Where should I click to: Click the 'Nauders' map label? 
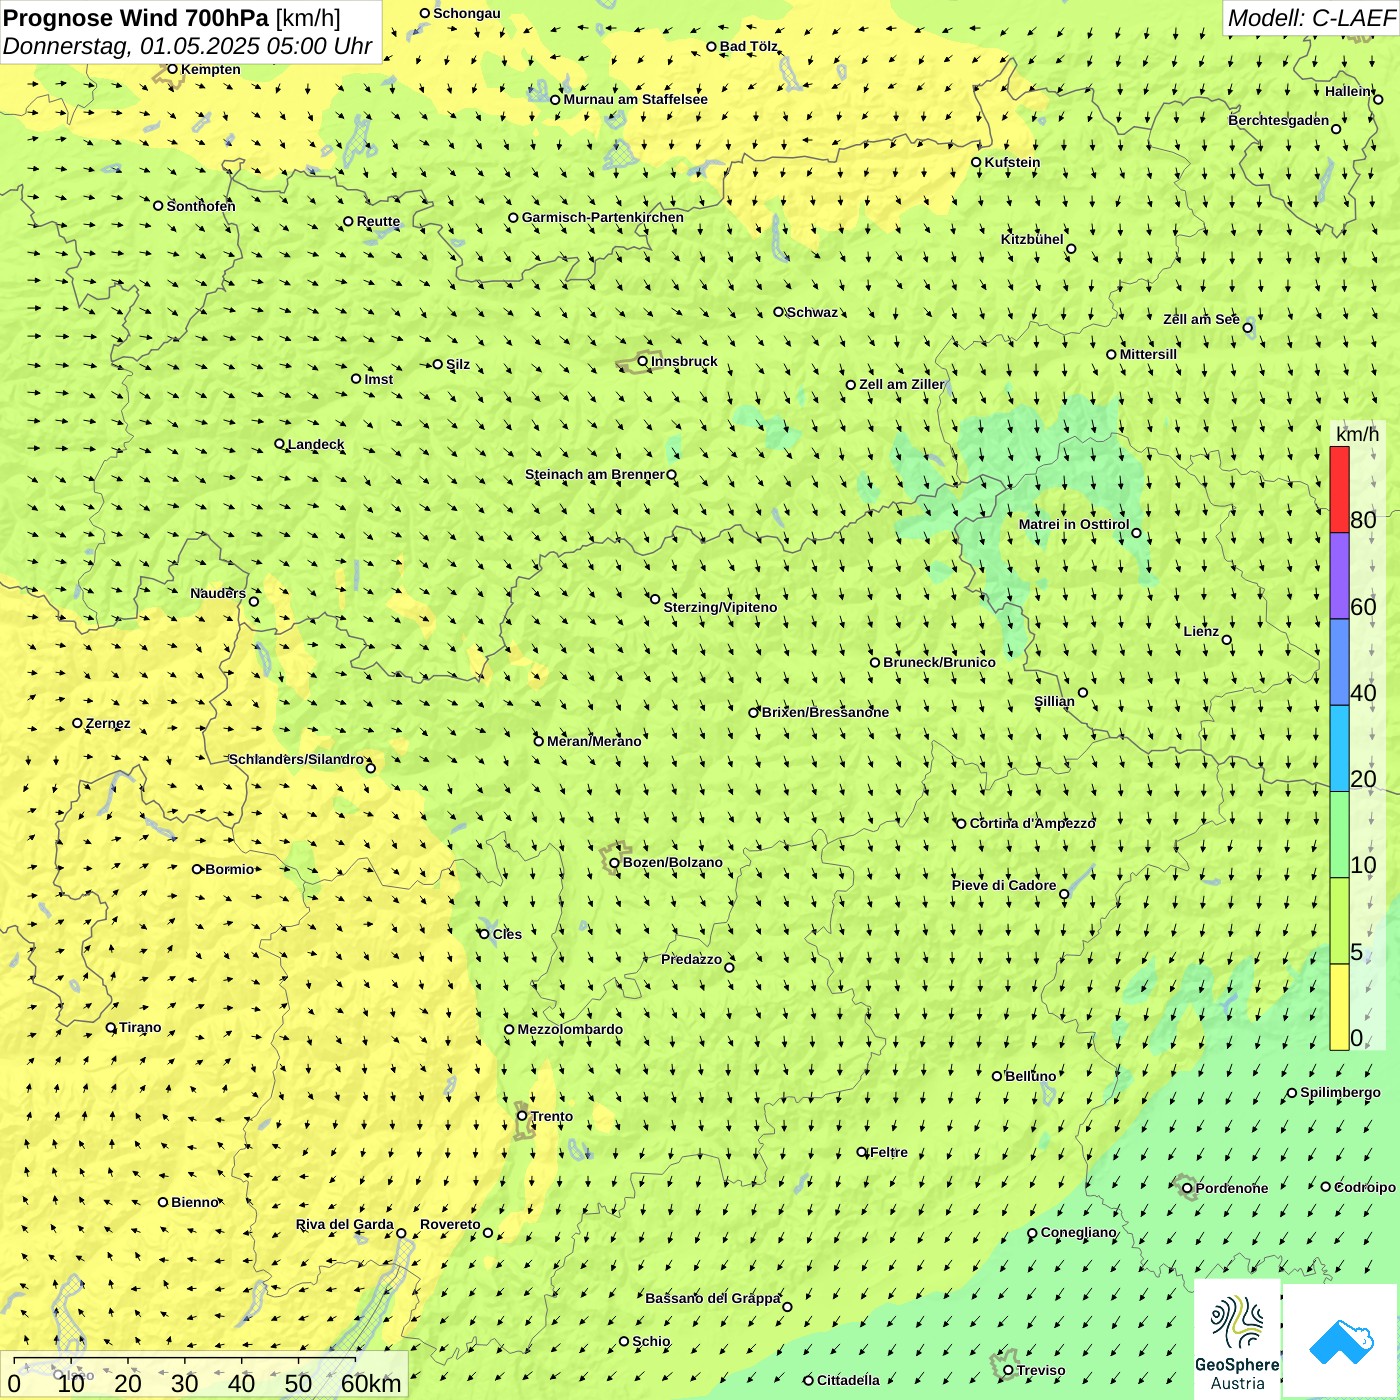click(x=218, y=593)
